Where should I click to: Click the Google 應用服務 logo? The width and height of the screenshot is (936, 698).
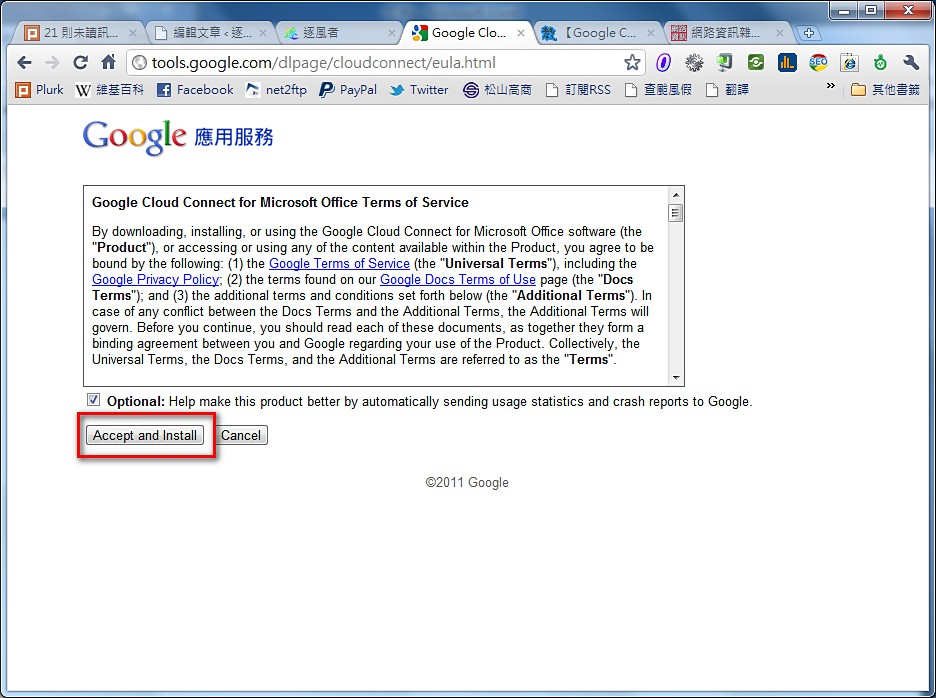[178, 137]
